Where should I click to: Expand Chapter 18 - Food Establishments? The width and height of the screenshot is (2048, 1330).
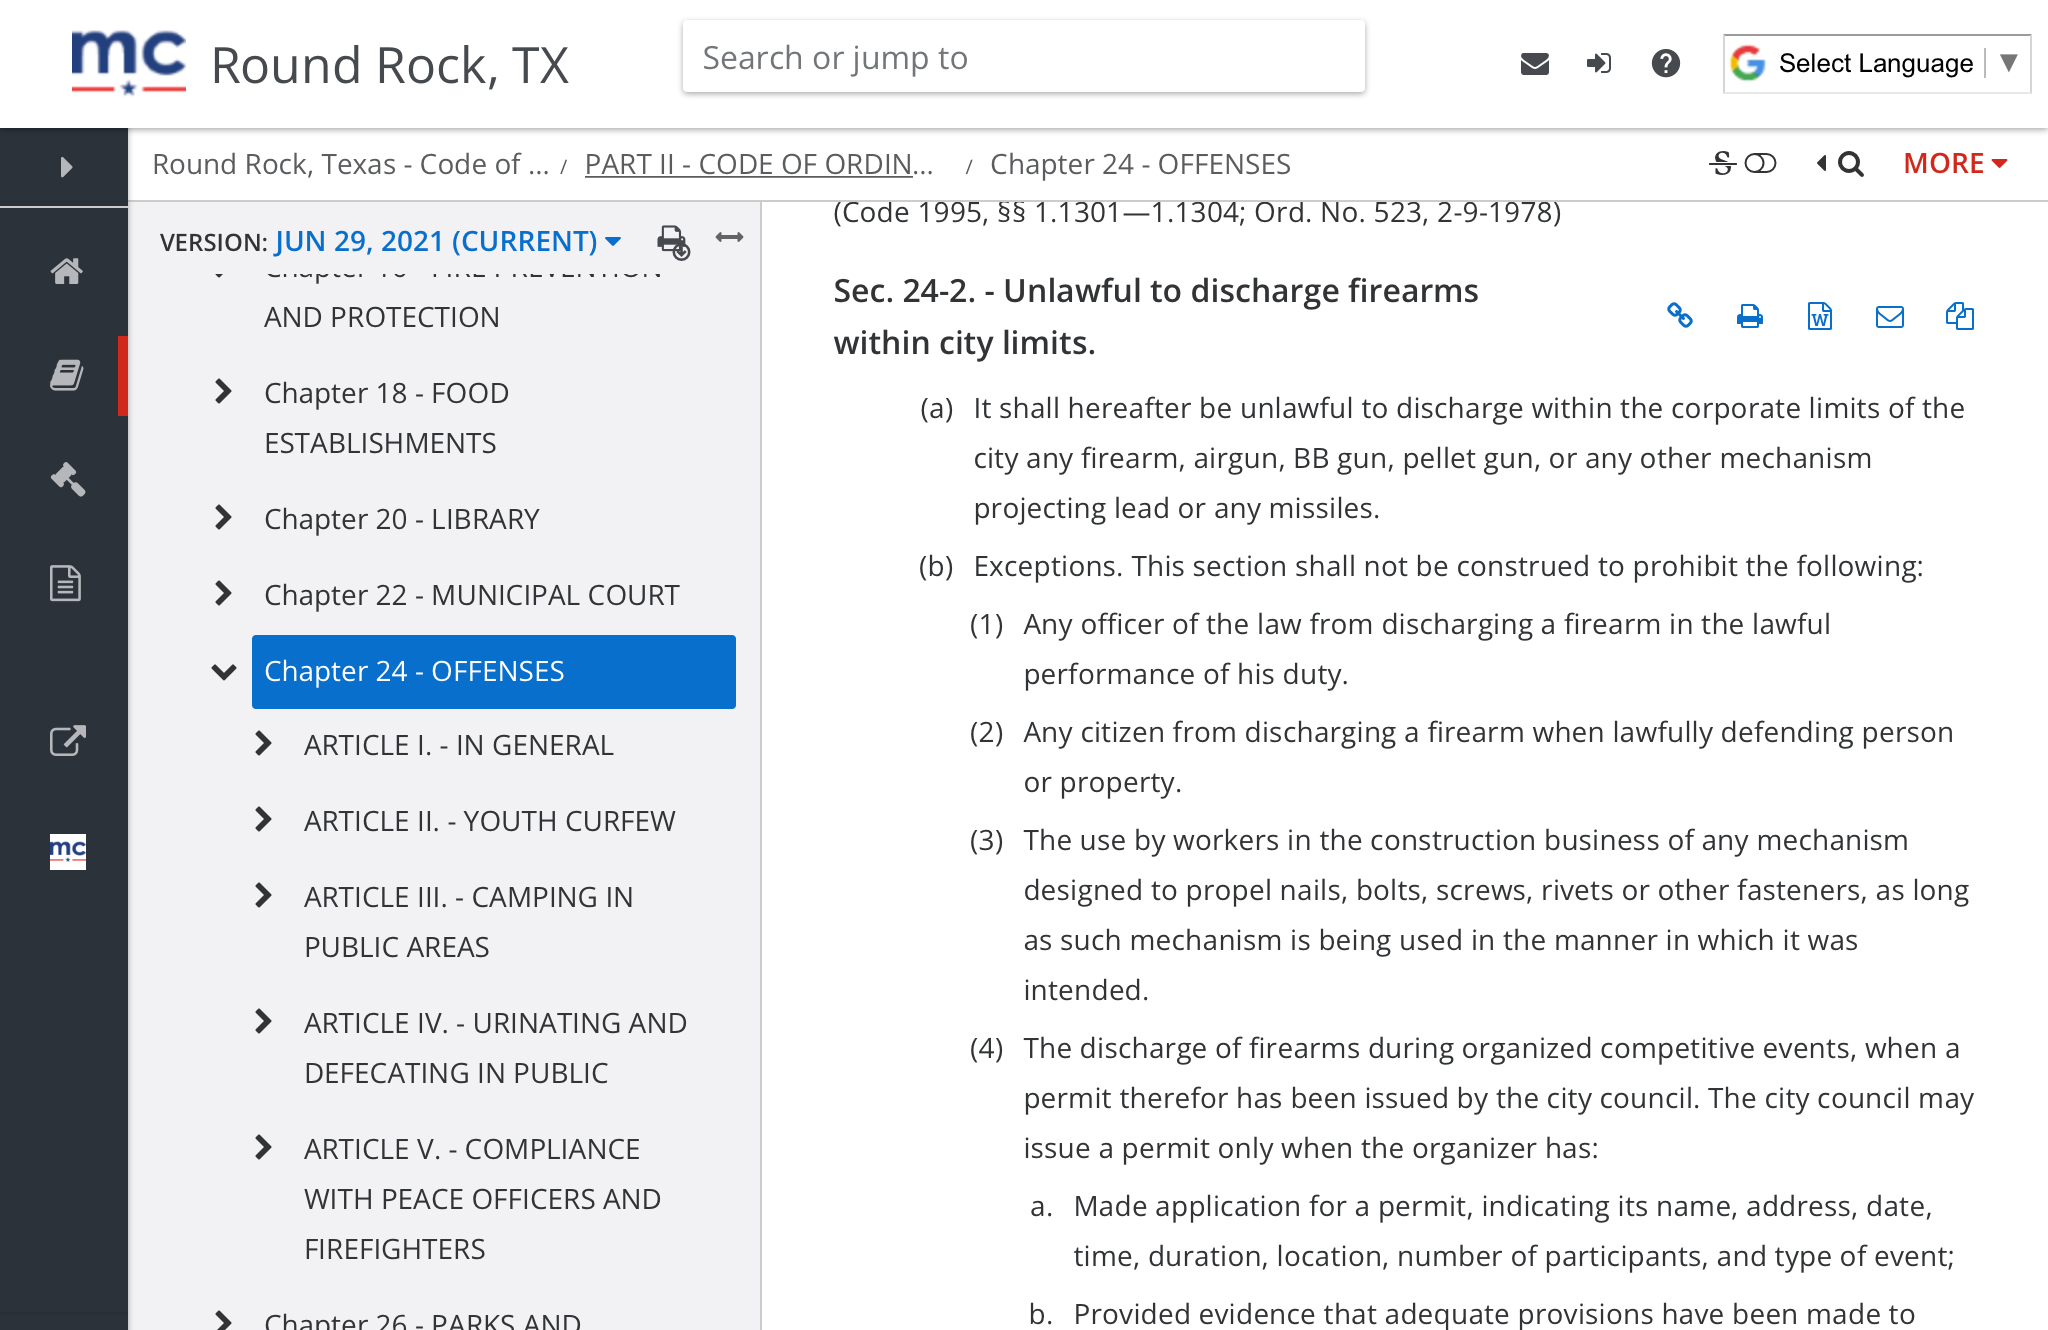tap(224, 392)
